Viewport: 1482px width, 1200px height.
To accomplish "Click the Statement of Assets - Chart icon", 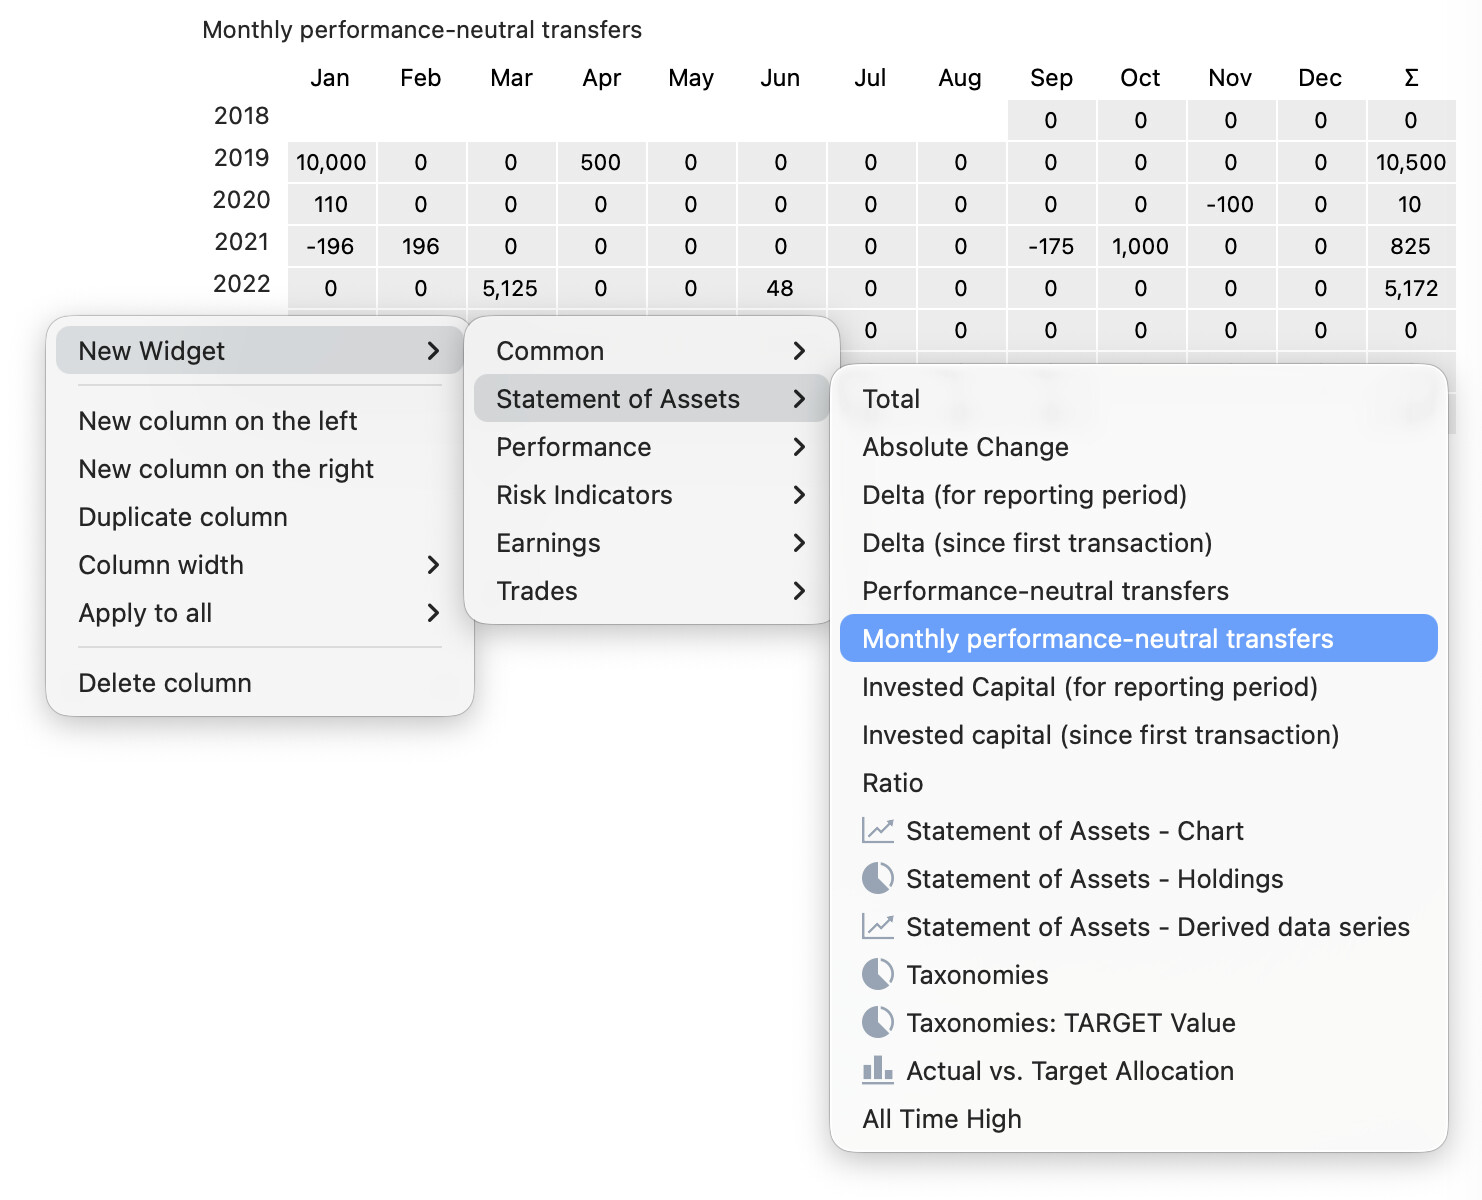I will pyautogui.click(x=877, y=831).
